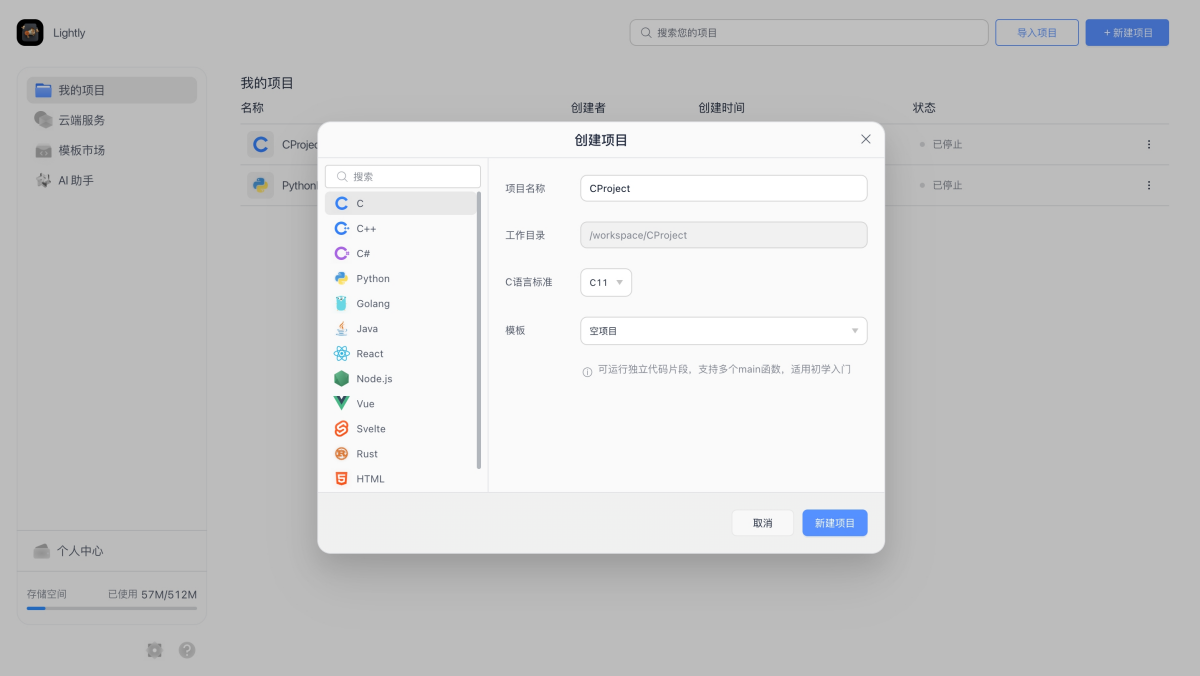Image resolution: width=1200 pixels, height=676 pixels.
Task: Focus the 项目名称 CProject input
Action: 724,188
